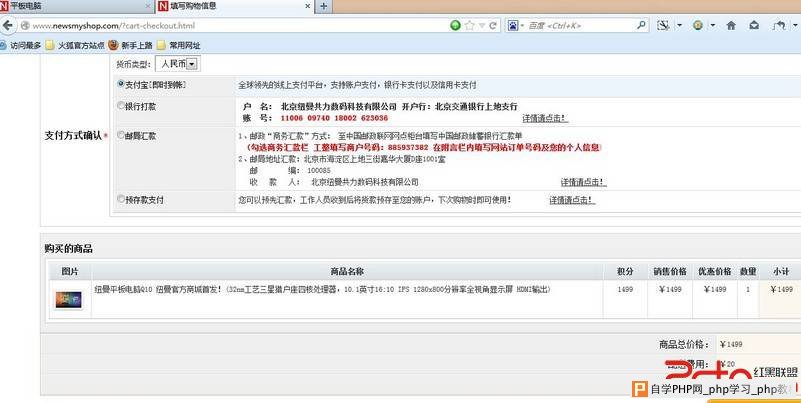Image resolution: width=801 pixels, height=403 pixels.
Task: Click the 销售价格 column header
Action: (670, 271)
